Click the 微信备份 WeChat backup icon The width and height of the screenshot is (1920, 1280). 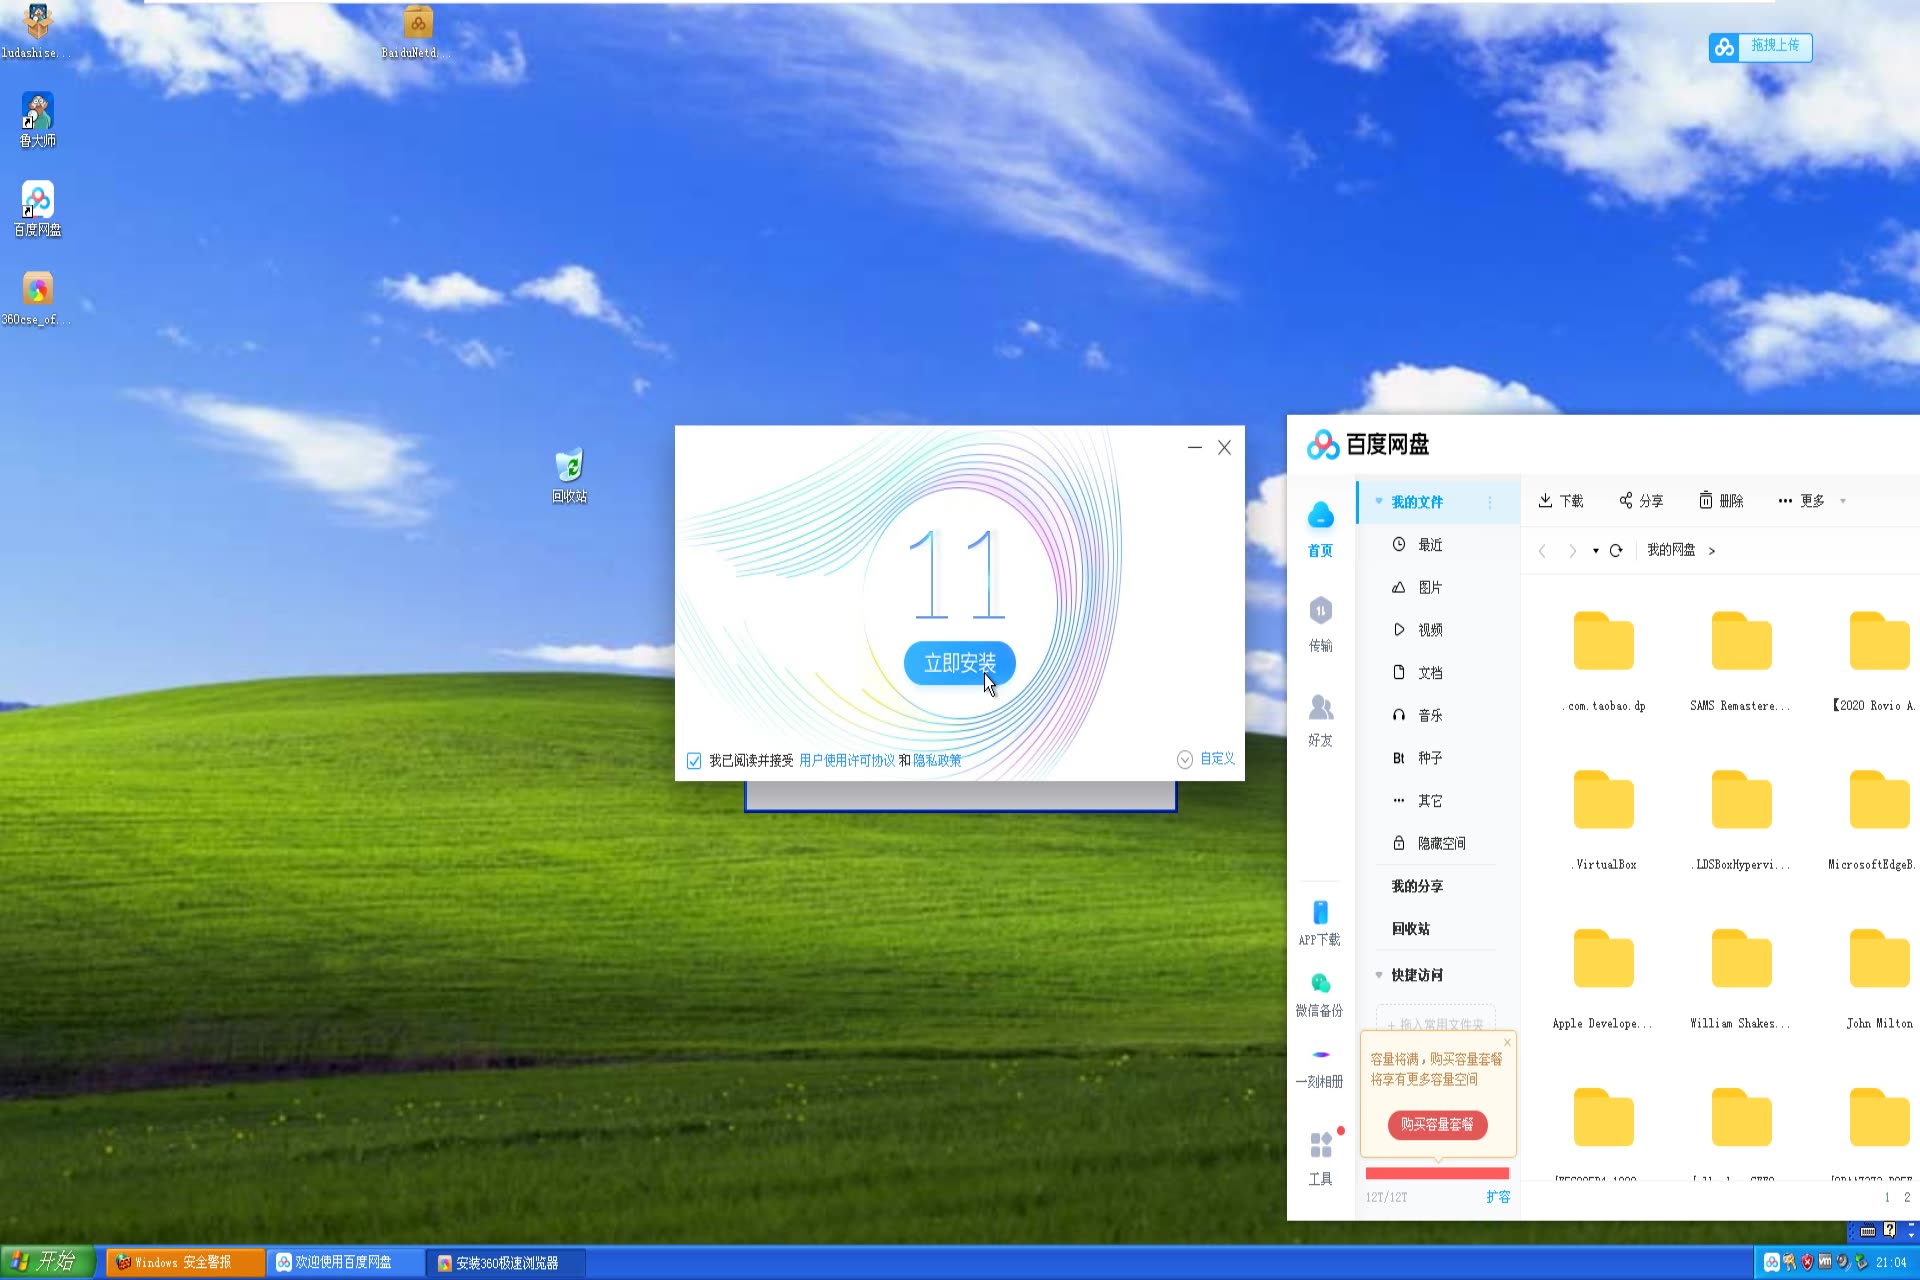click(x=1320, y=995)
